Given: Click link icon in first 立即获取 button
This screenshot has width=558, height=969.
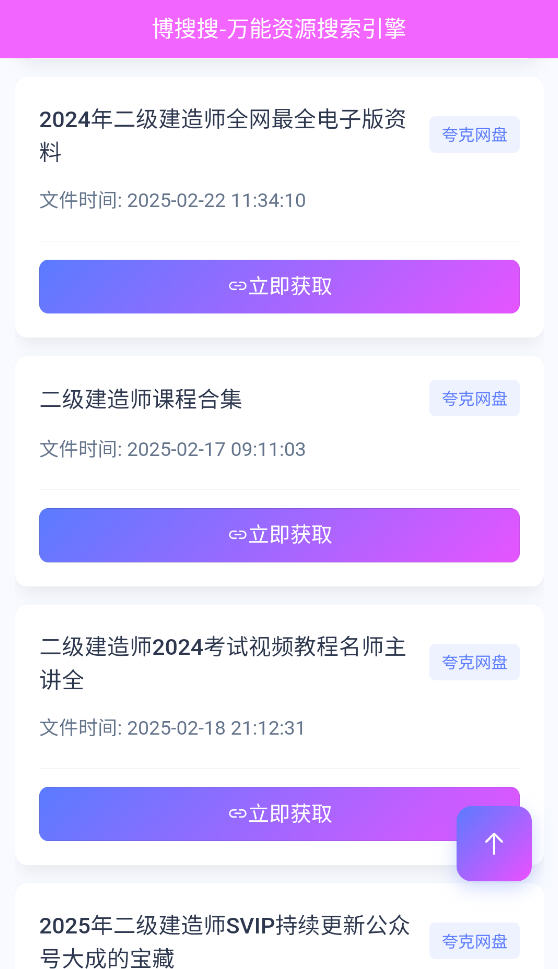Looking at the screenshot, I should click(x=237, y=286).
